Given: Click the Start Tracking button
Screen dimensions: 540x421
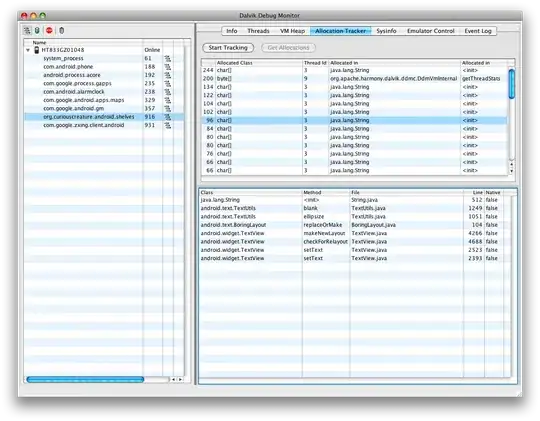Looking at the screenshot, I should (228, 48).
